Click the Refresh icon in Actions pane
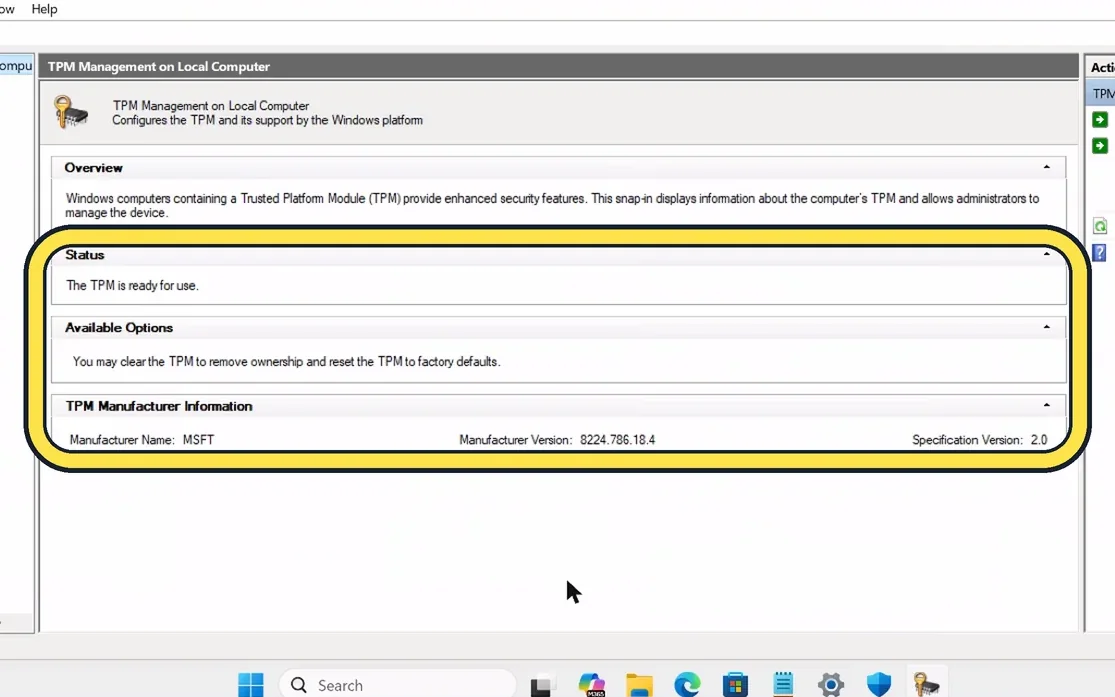 (1099, 226)
